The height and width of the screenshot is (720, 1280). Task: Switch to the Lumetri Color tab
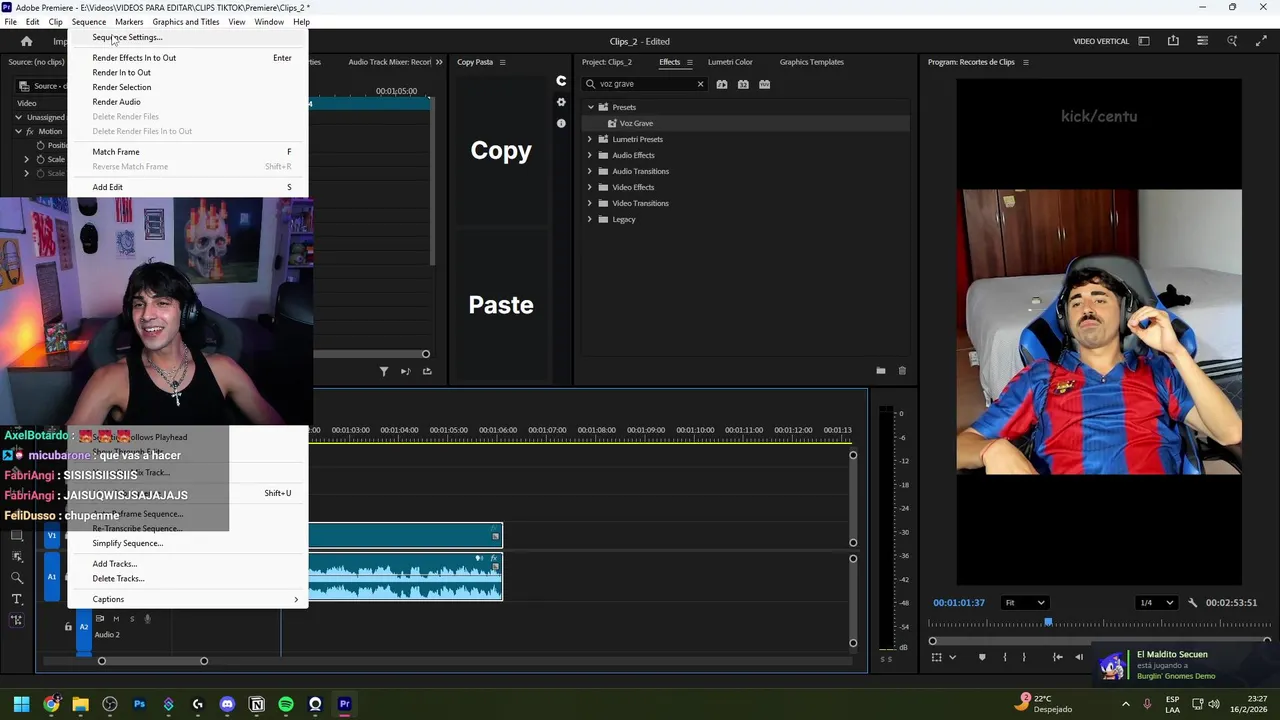coord(730,62)
